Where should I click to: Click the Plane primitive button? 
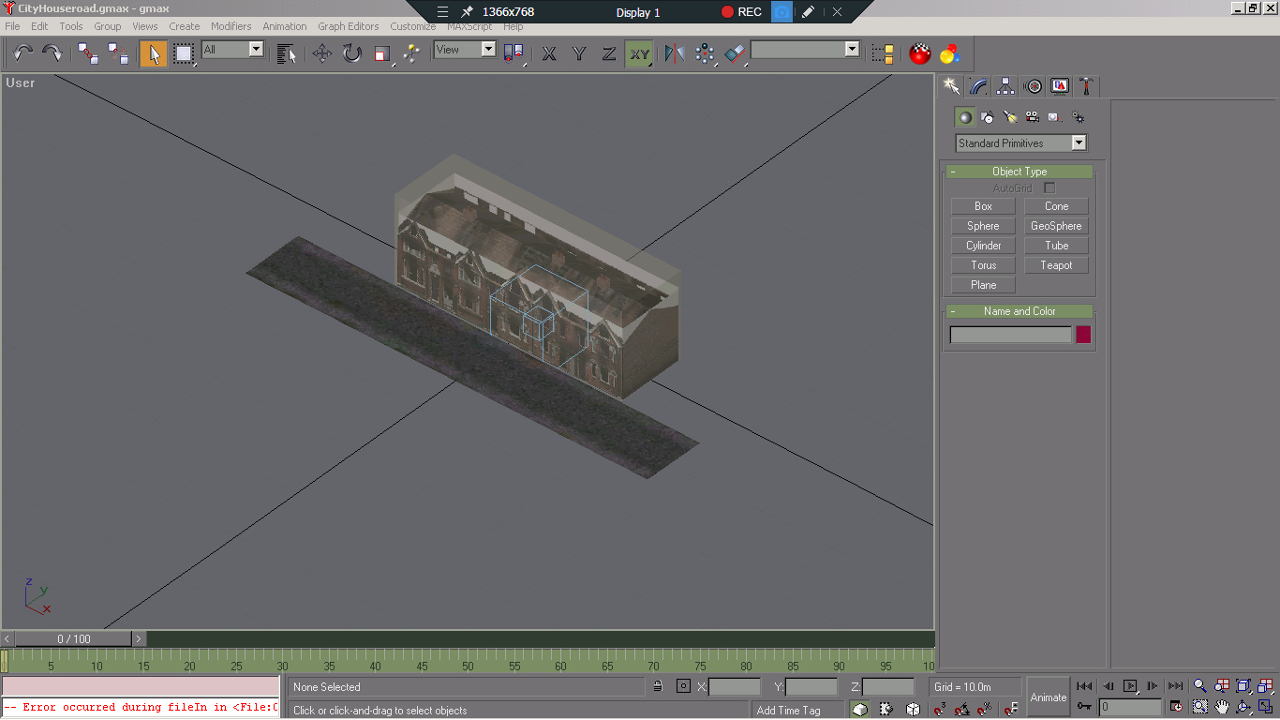coord(984,285)
